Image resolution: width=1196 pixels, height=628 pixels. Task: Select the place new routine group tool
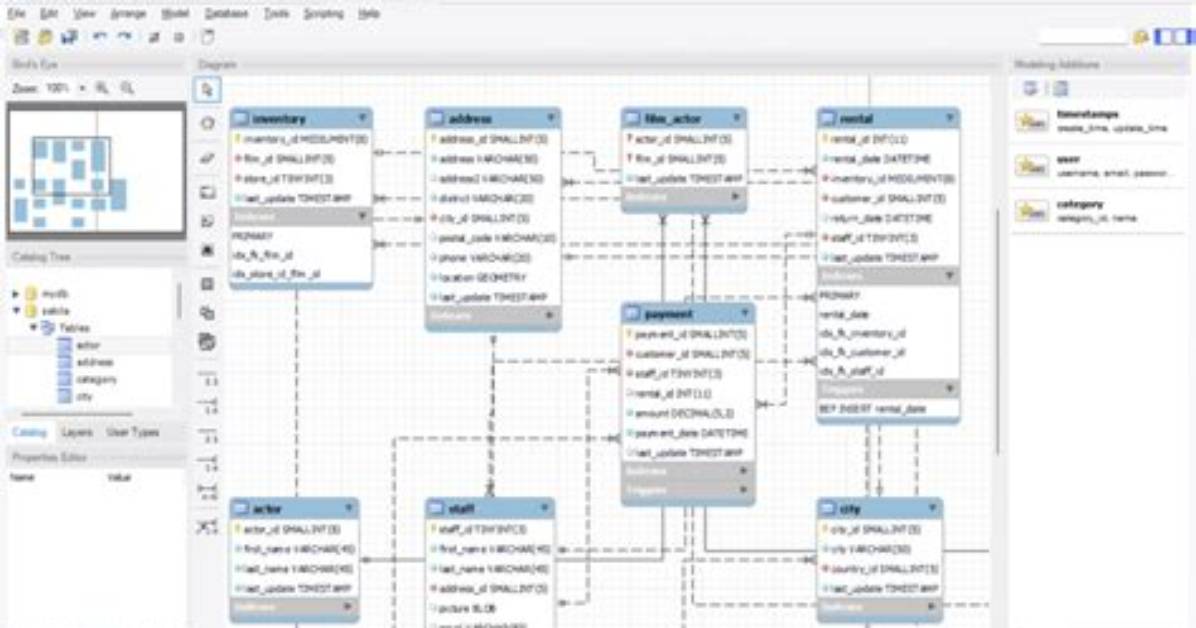207,342
